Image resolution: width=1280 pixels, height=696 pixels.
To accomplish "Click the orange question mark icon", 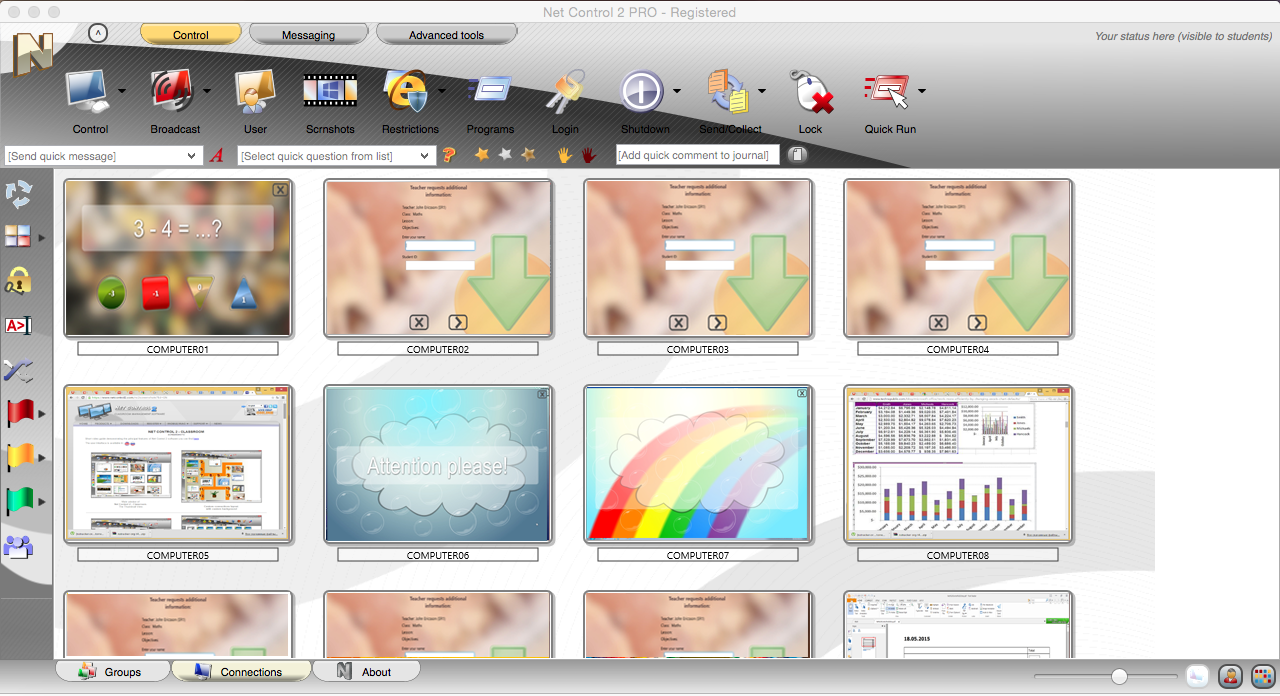I will point(449,155).
